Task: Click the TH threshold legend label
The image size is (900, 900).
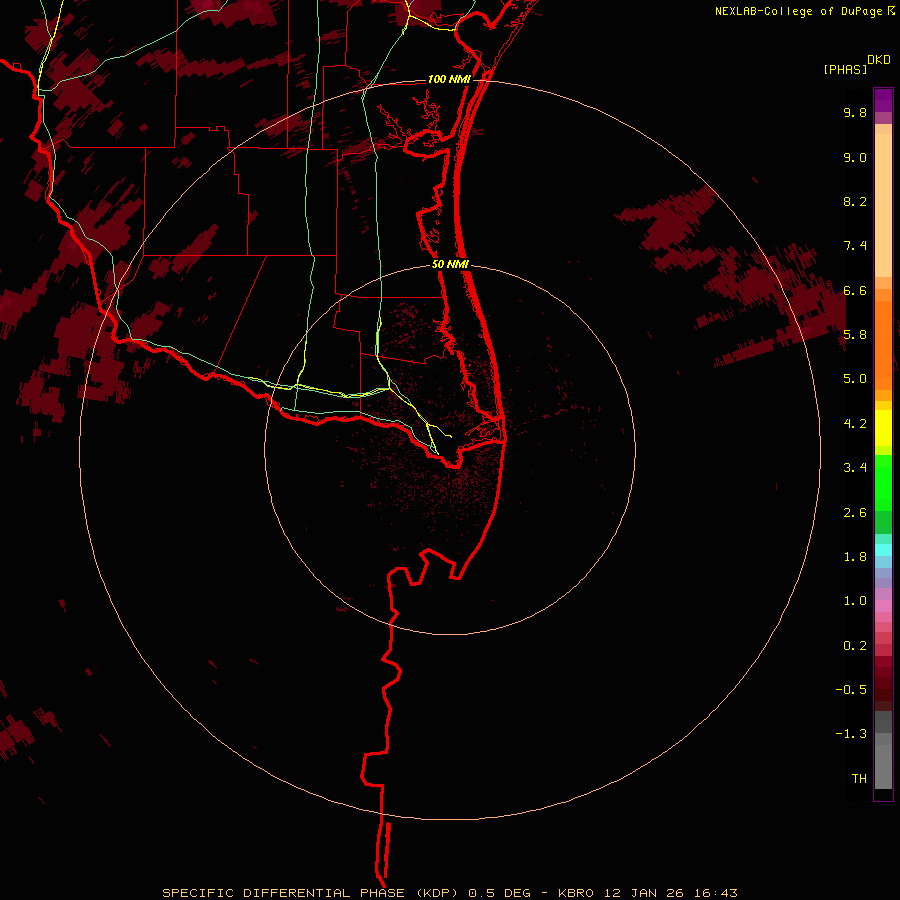Action: (x=859, y=779)
